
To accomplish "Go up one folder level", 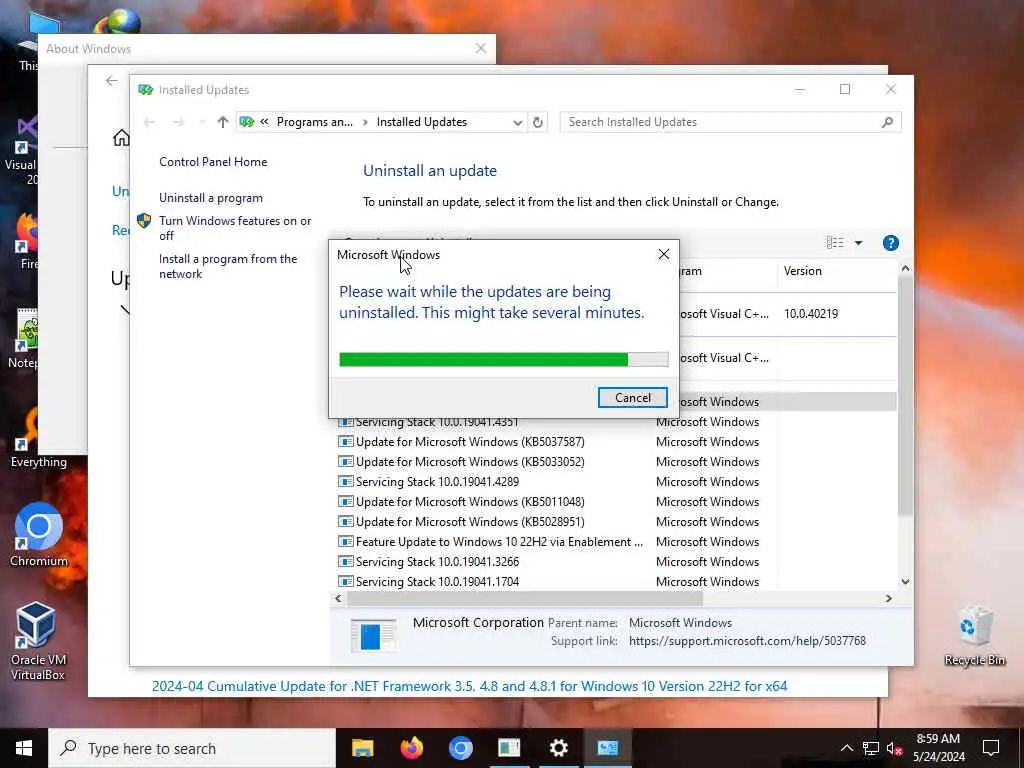I will [x=223, y=122].
